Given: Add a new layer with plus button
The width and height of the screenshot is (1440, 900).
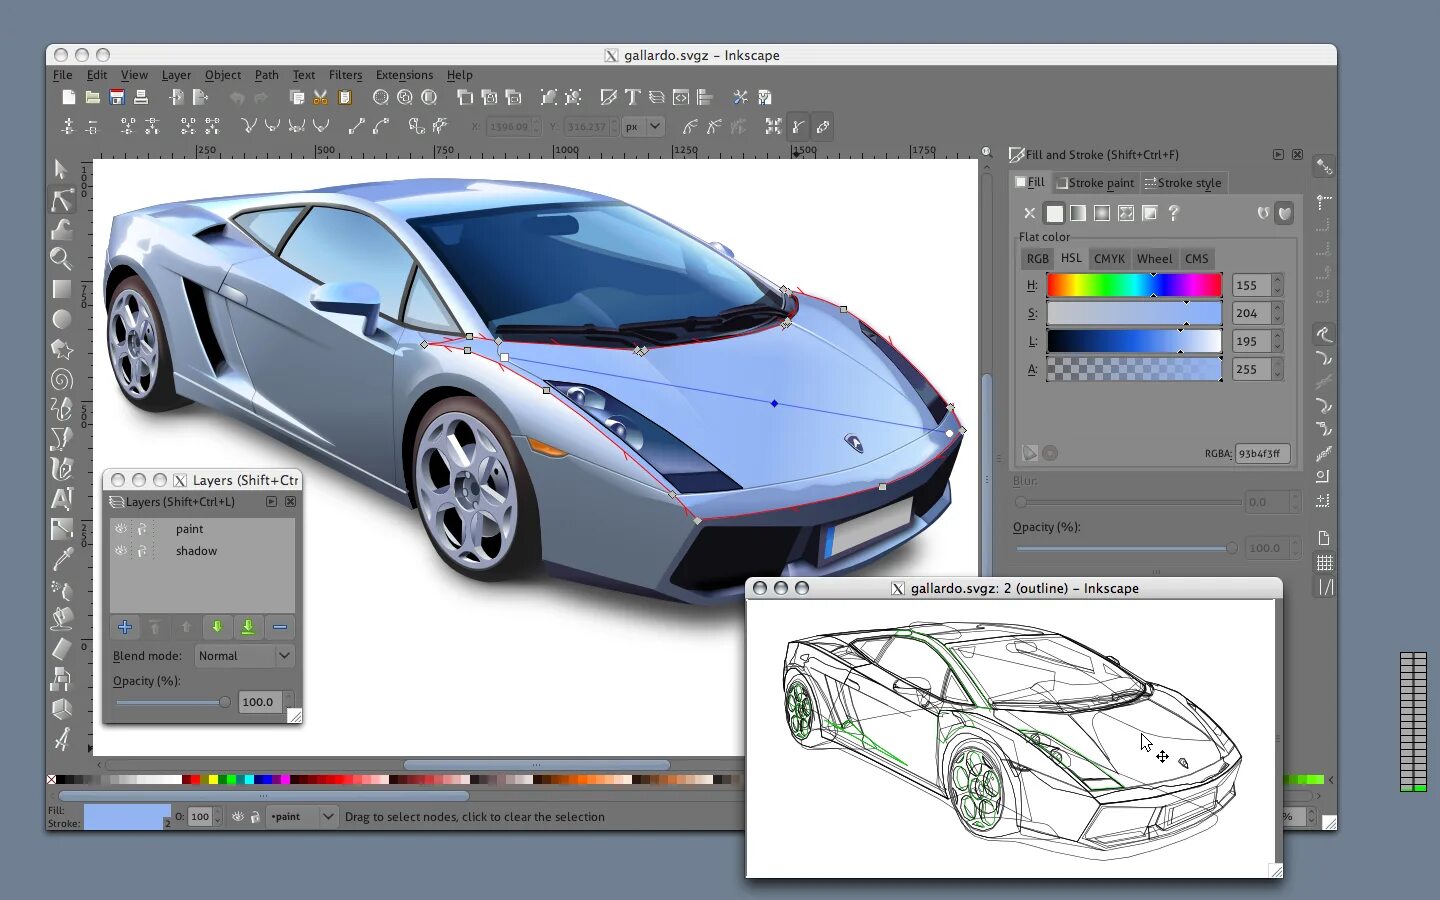Looking at the screenshot, I should click(125, 627).
